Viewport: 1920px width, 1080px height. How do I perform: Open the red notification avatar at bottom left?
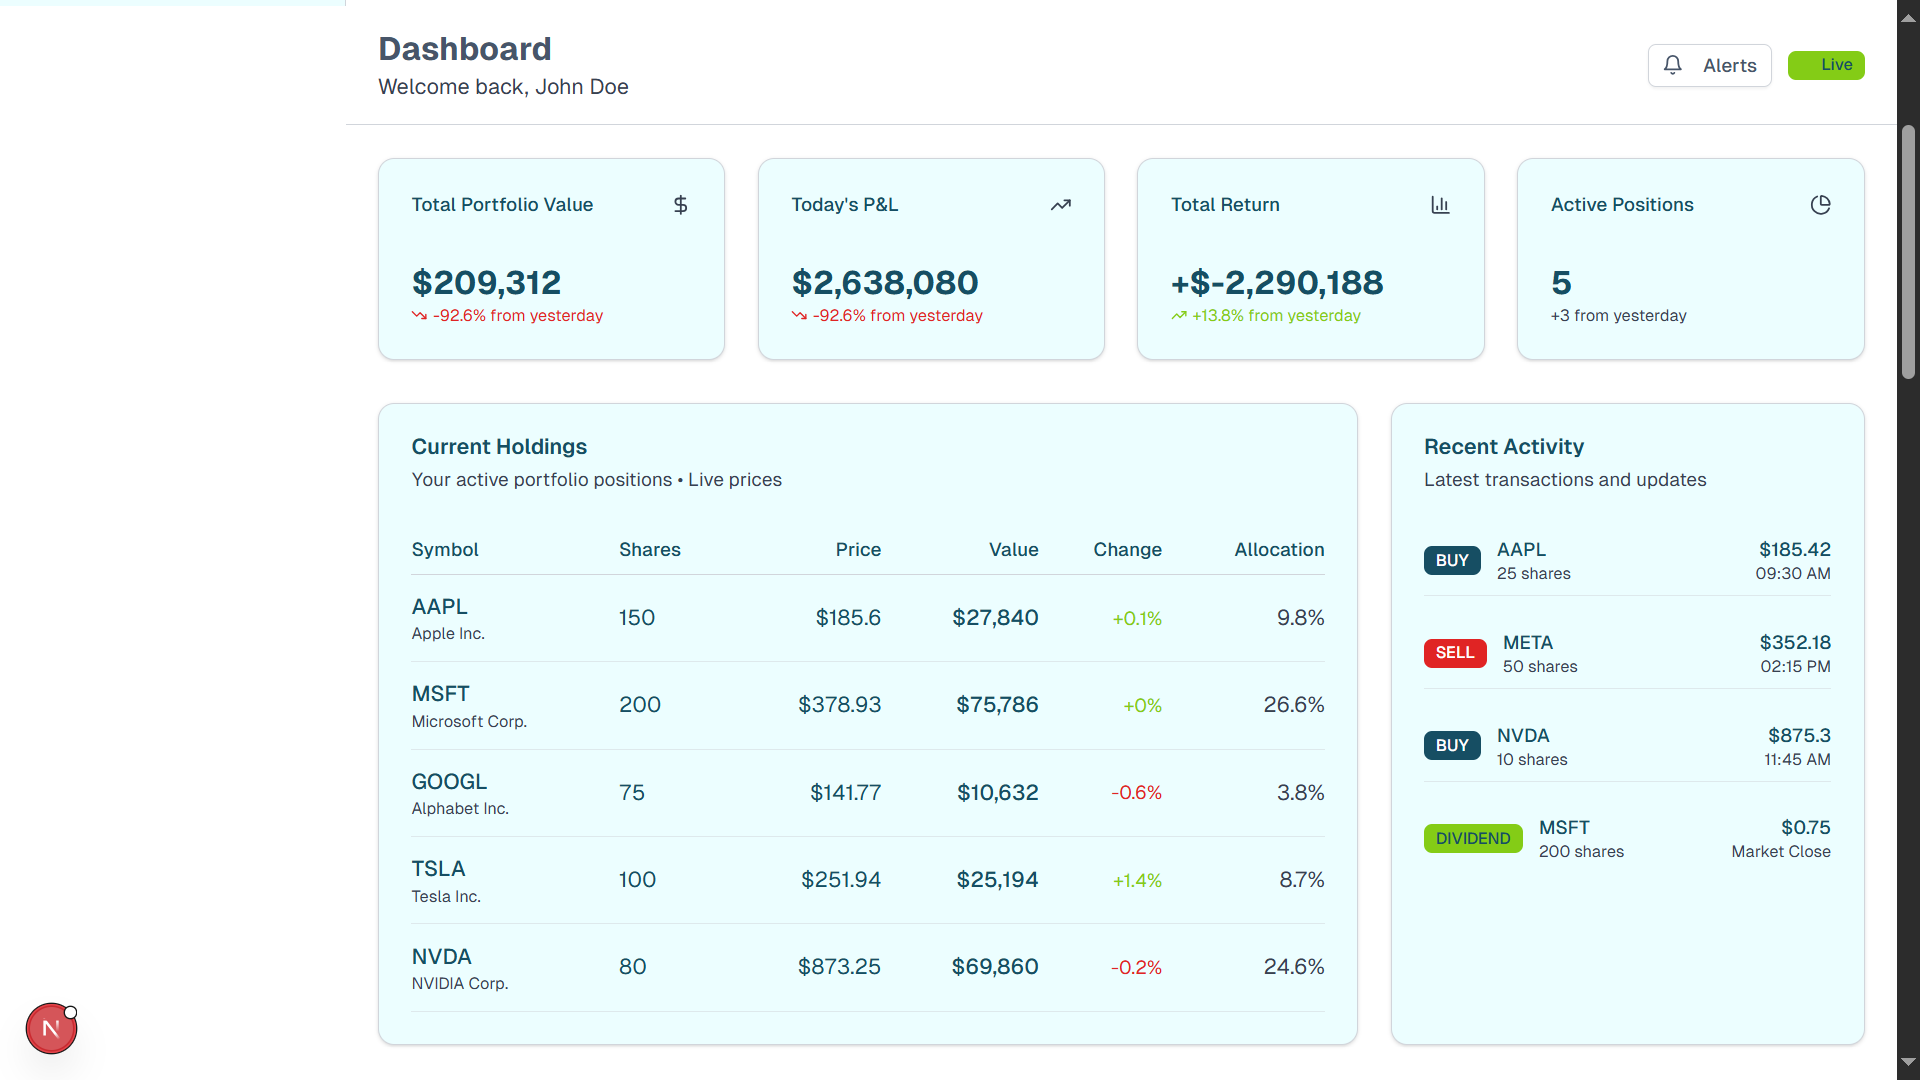(x=51, y=1028)
